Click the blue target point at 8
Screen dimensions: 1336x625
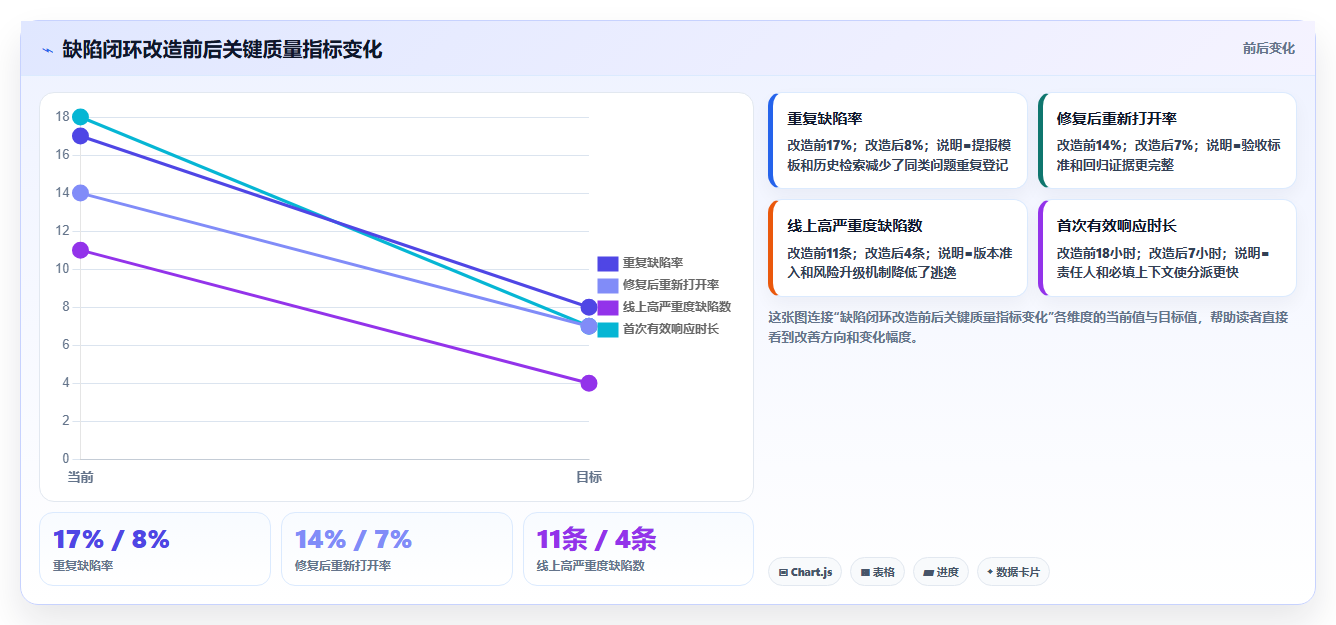[589, 307]
